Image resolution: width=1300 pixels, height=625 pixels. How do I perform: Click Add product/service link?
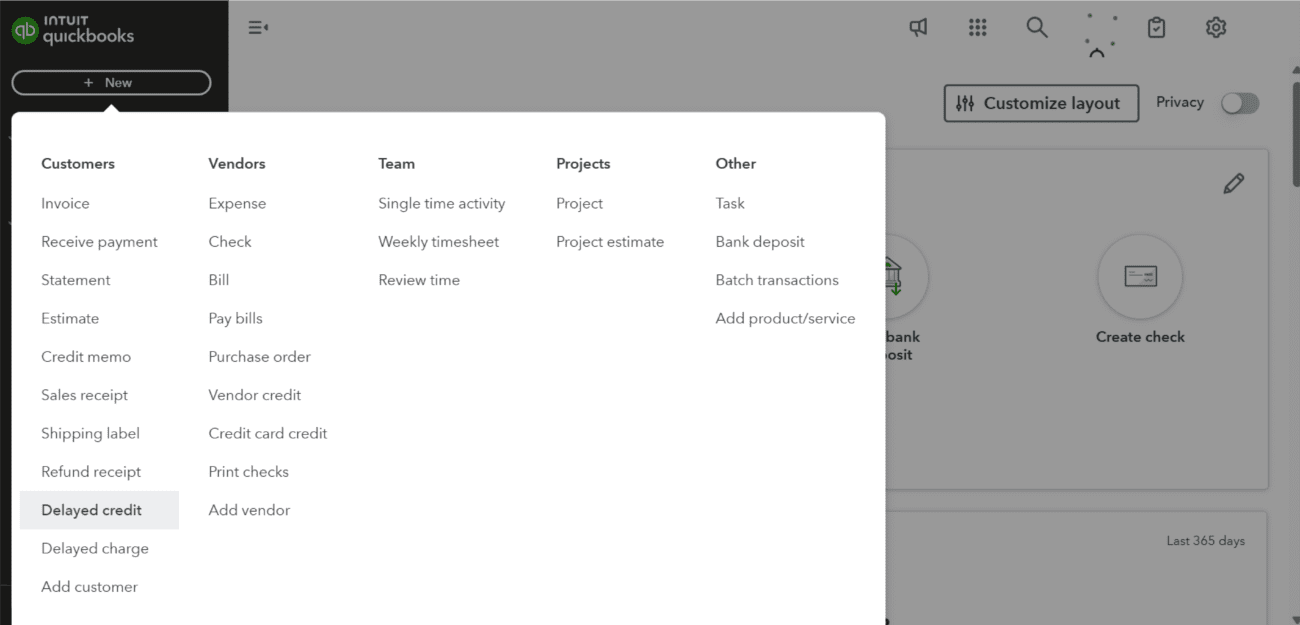(785, 318)
